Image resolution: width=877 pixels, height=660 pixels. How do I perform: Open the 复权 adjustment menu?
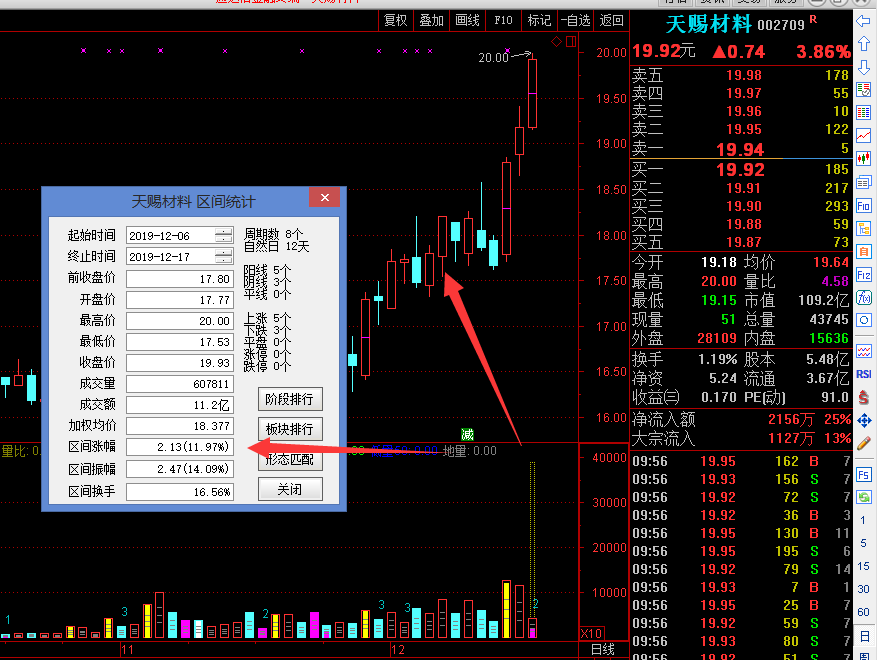point(395,20)
